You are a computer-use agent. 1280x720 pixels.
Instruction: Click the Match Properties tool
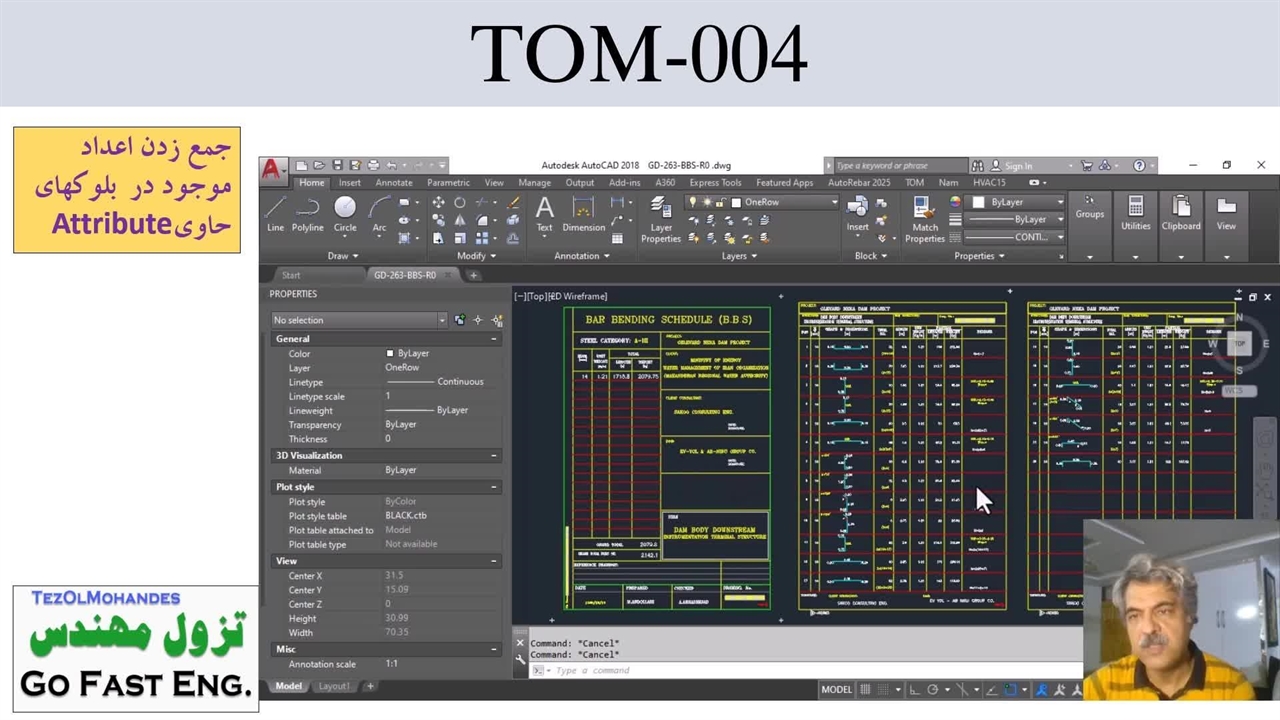point(925,218)
